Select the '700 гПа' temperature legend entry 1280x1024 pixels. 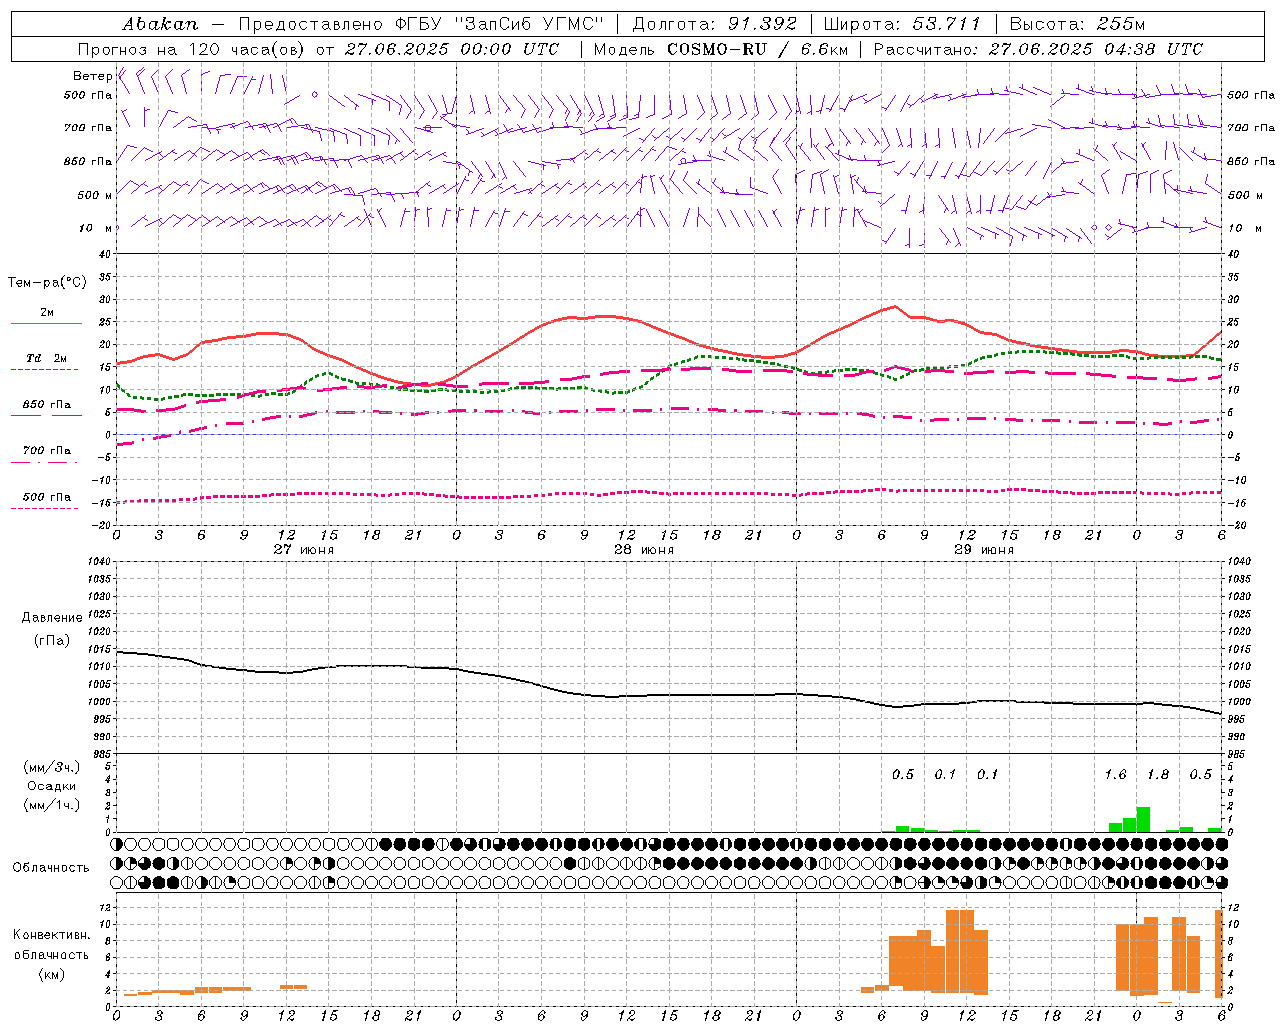pos(47,451)
